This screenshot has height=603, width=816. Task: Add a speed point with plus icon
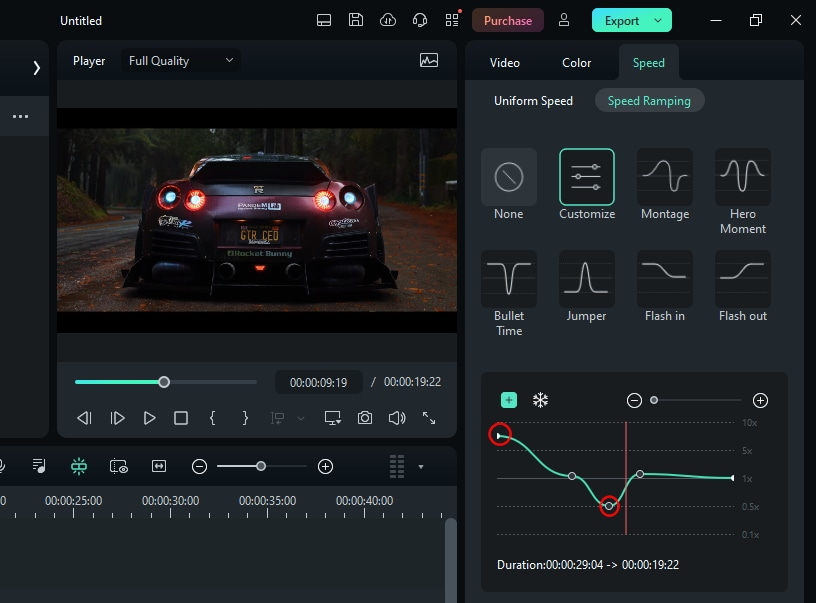point(509,401)
